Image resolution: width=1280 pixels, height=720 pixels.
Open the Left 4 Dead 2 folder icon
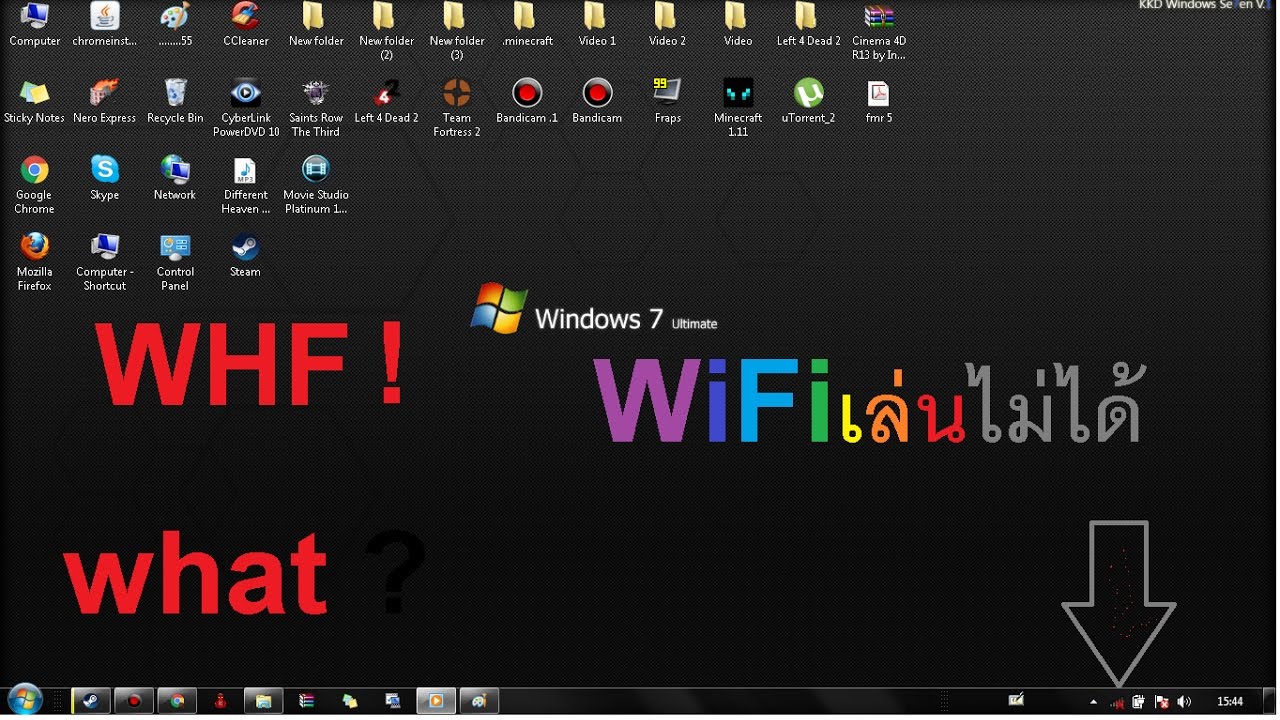[808, 26]
